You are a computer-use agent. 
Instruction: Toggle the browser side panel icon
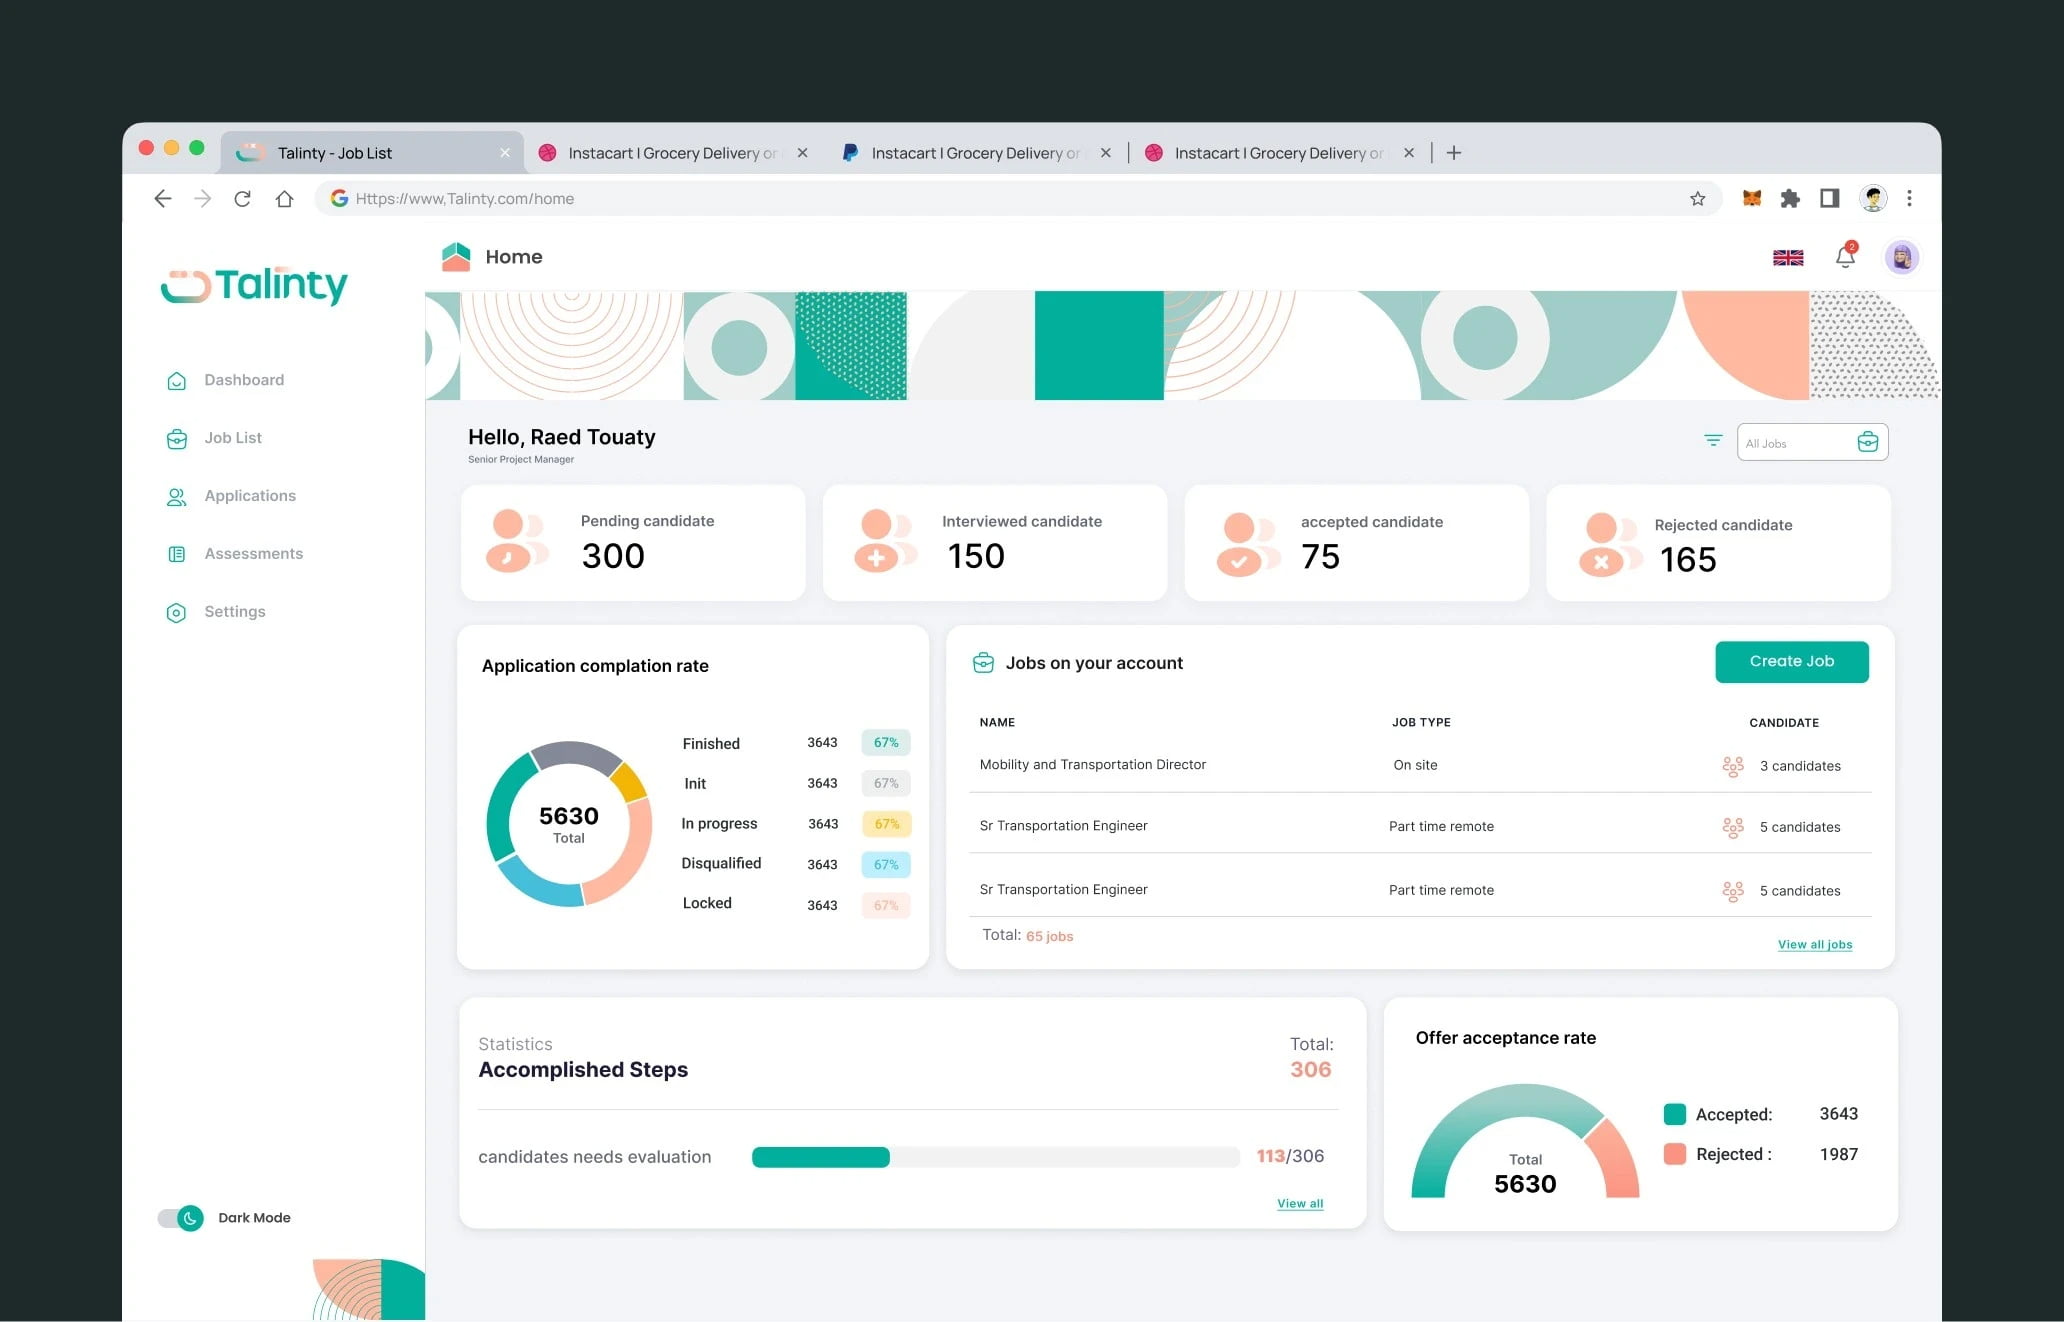click(1829, 198)
